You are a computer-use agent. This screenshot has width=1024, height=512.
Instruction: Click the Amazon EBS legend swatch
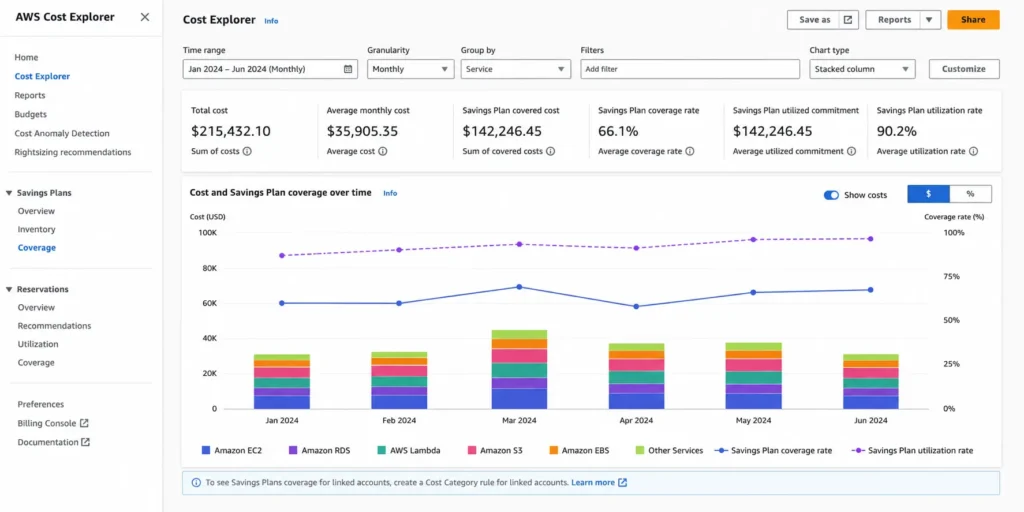pyautogui.click(x=553, y=450)
